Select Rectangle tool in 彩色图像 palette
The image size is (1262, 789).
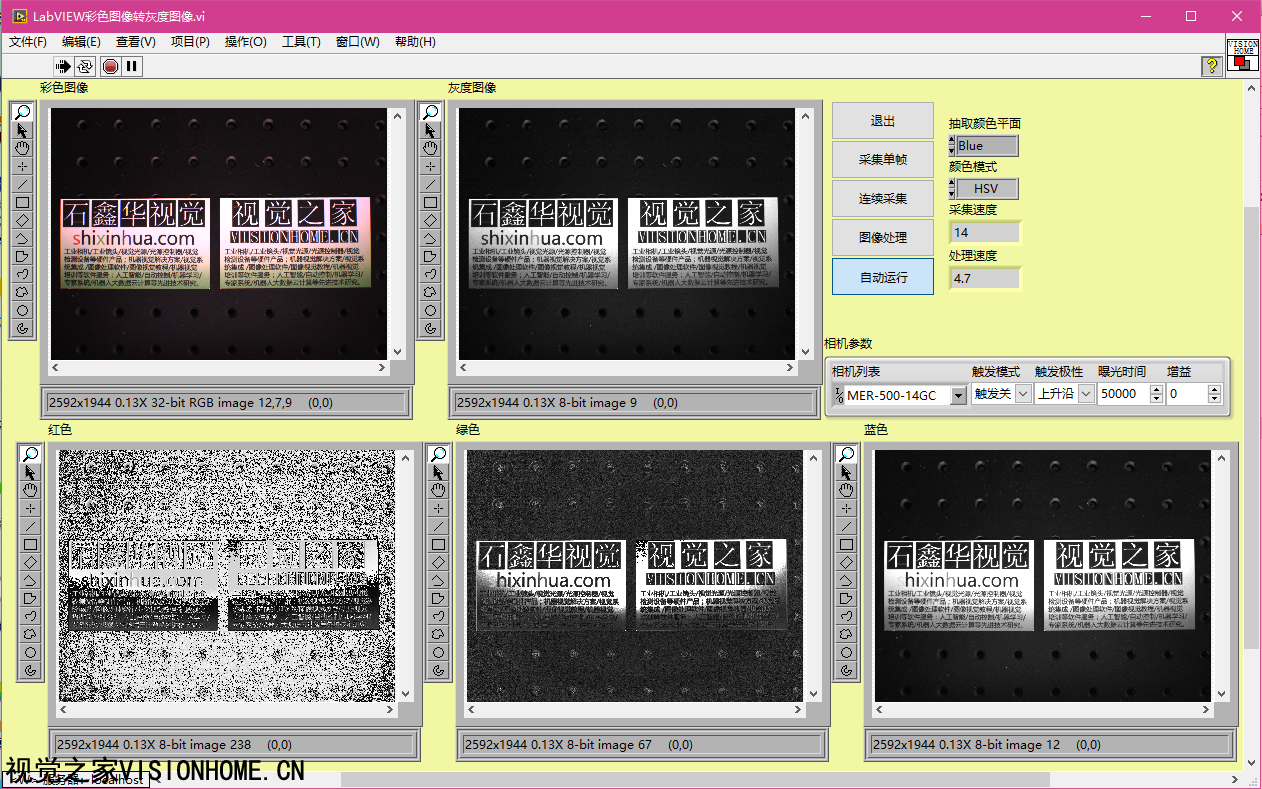tap(22, 202)
